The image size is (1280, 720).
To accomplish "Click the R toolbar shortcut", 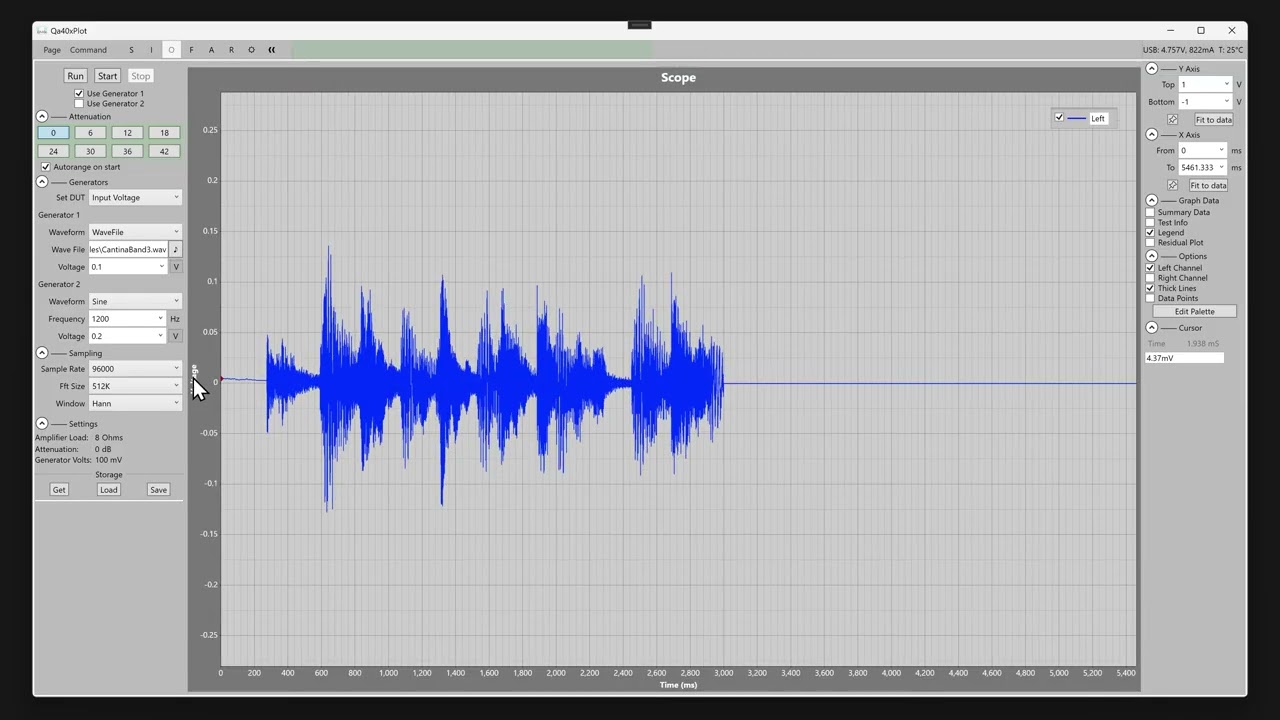I will pos(231,50).
